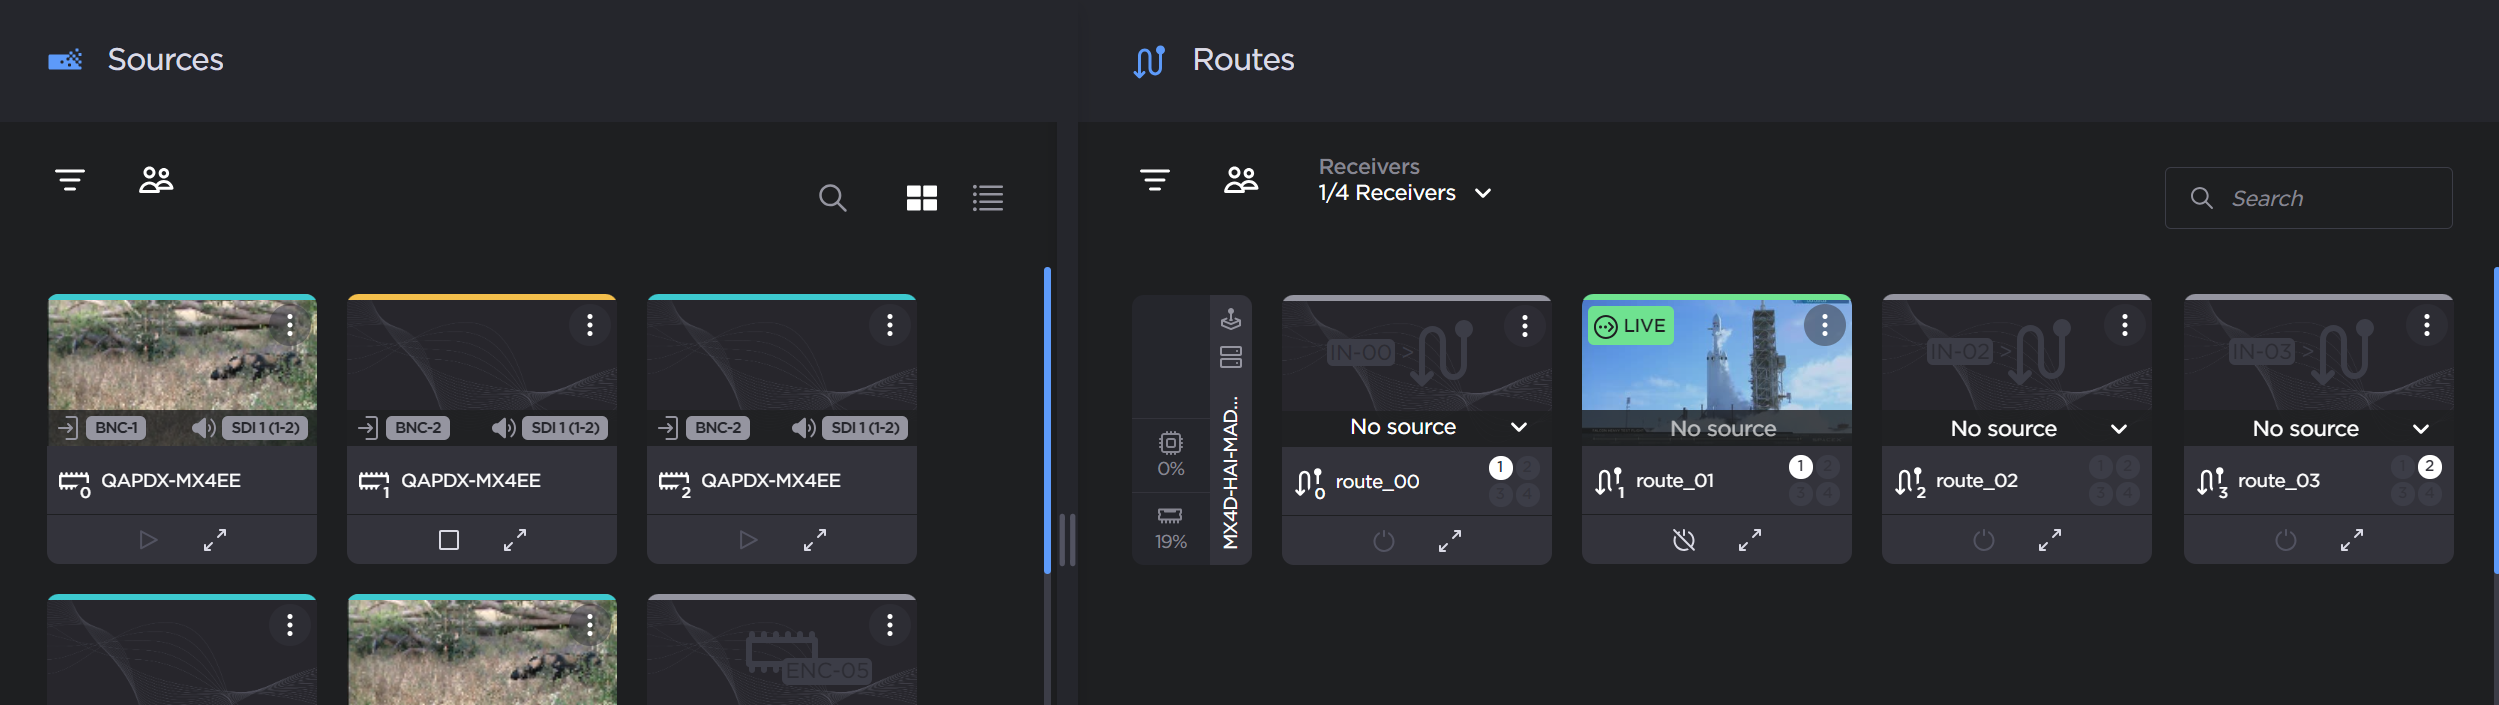Switch Sources to grid view
This screenshot has width=2499, height=705.
click(x=921, y=198)
